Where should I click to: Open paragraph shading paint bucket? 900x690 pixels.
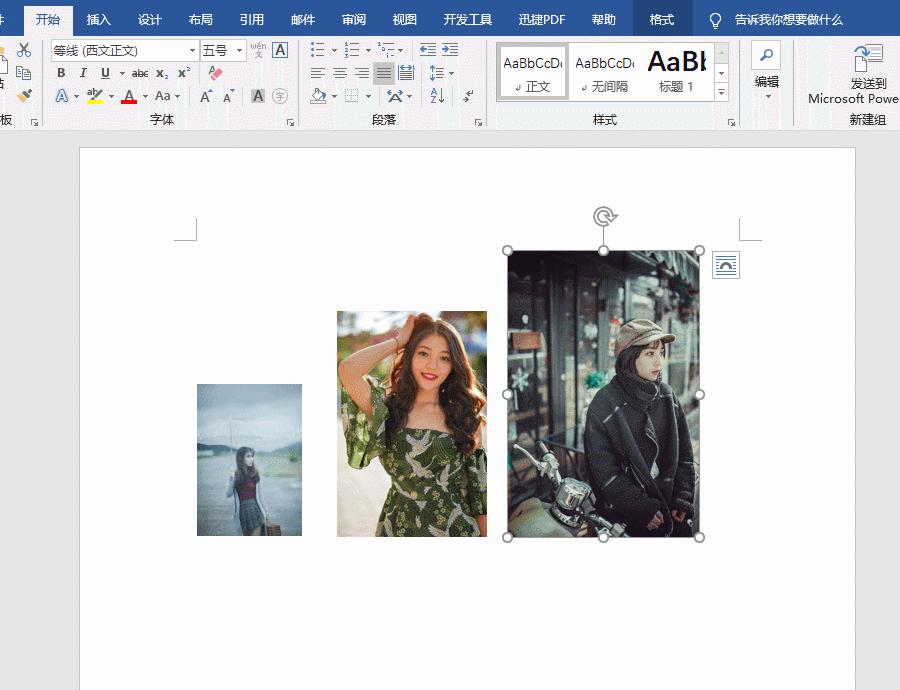click(318, 96)
